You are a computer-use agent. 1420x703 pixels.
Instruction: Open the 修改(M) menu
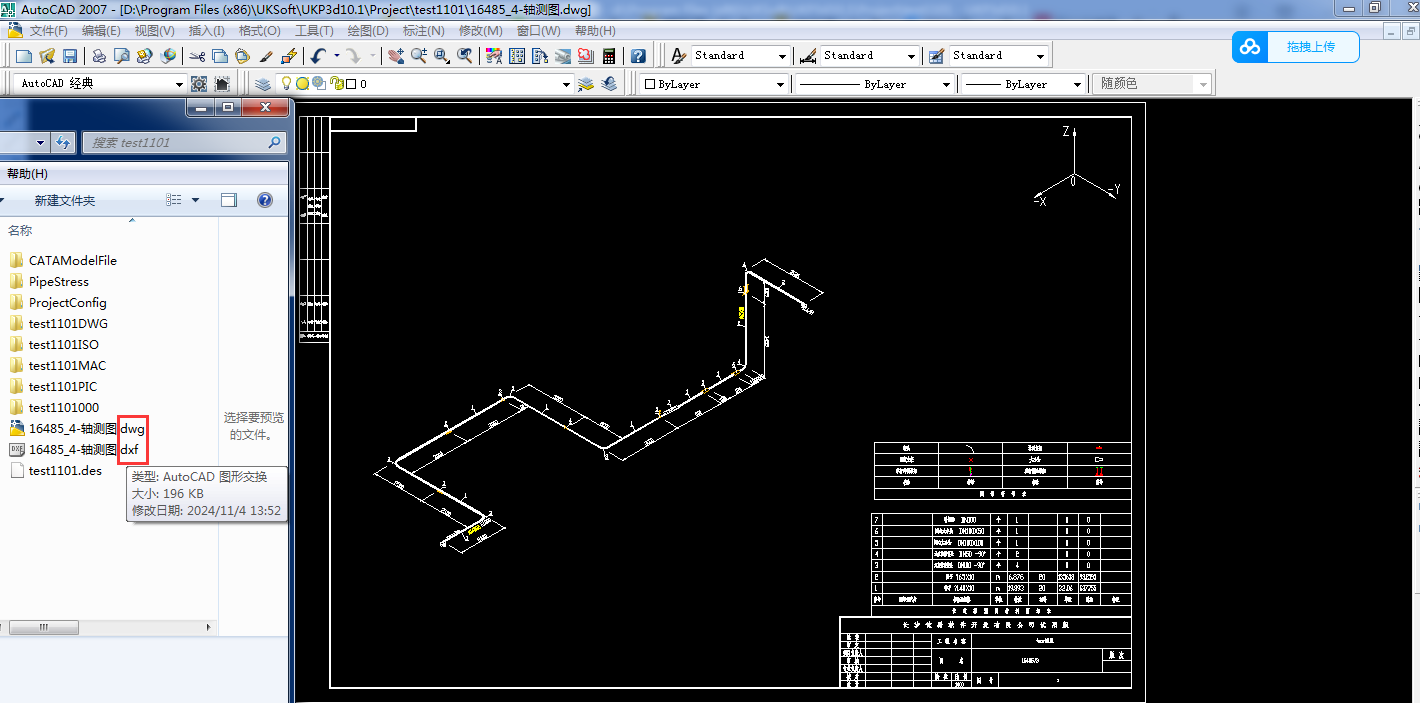[480, 31]
